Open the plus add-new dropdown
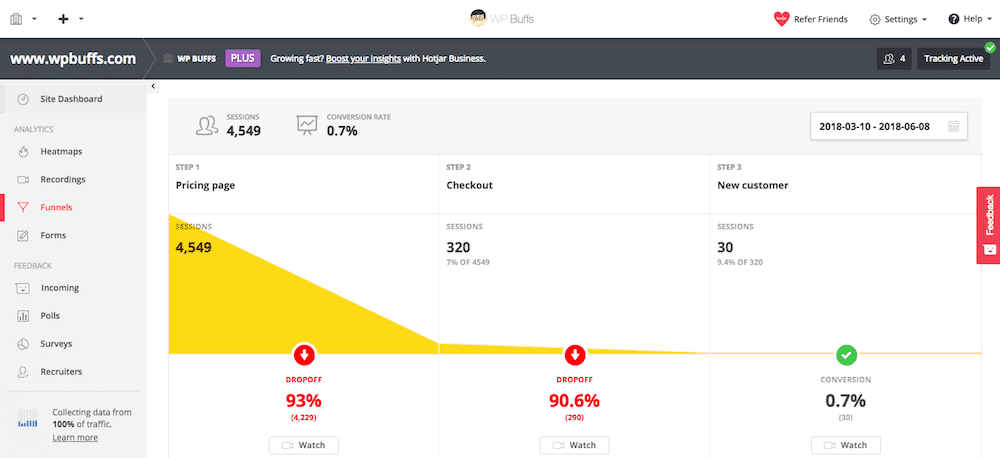 71,19
